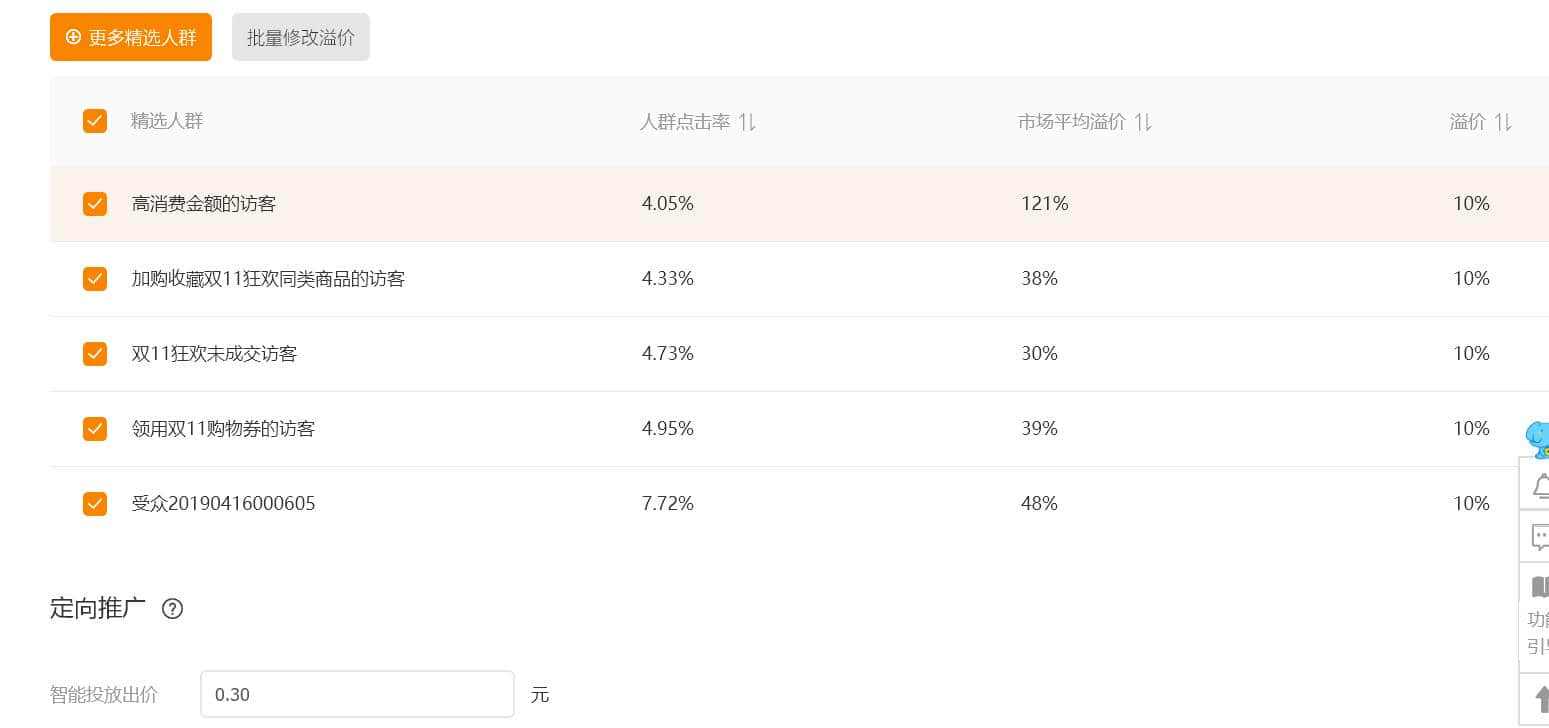
Task: Click the 批量修改溢价 button
Action: tap(301, 37)
